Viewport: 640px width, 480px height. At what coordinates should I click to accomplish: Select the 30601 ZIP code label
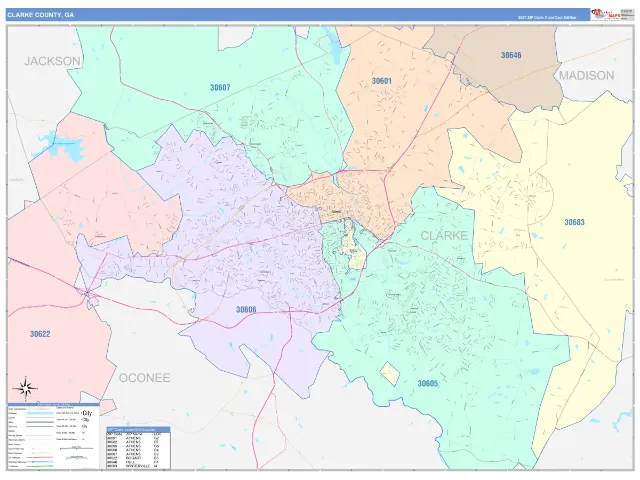[381, 81]
